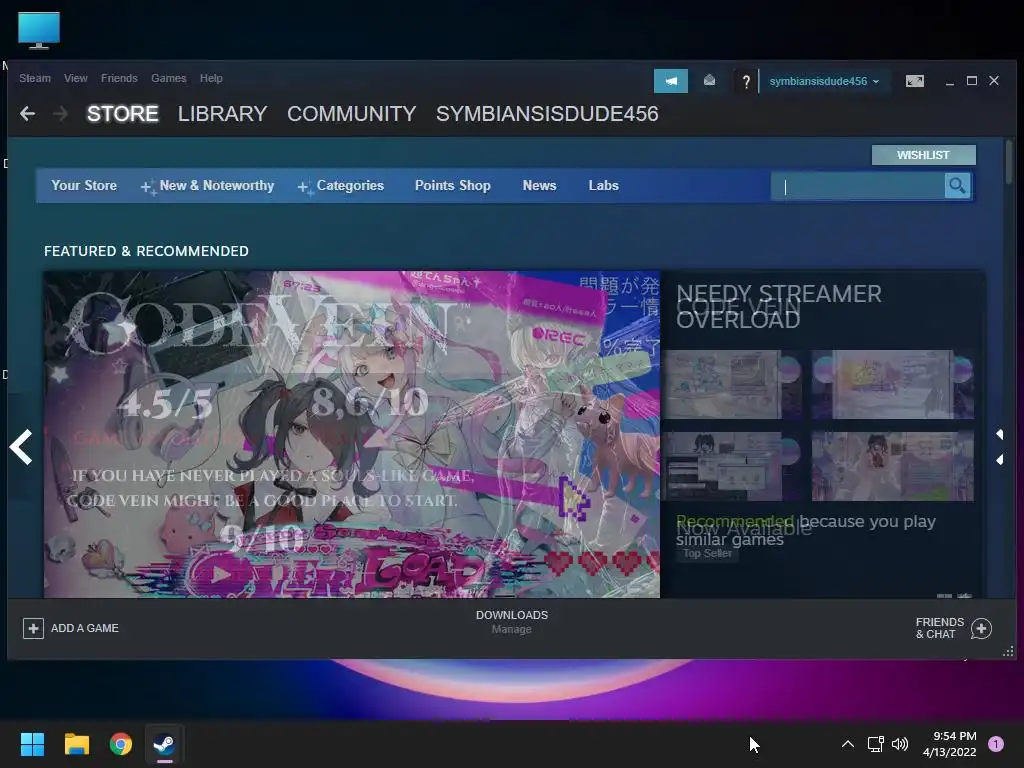
Task: Click the plus icon beside Add a Game
Action: click(x=33, y=628)
